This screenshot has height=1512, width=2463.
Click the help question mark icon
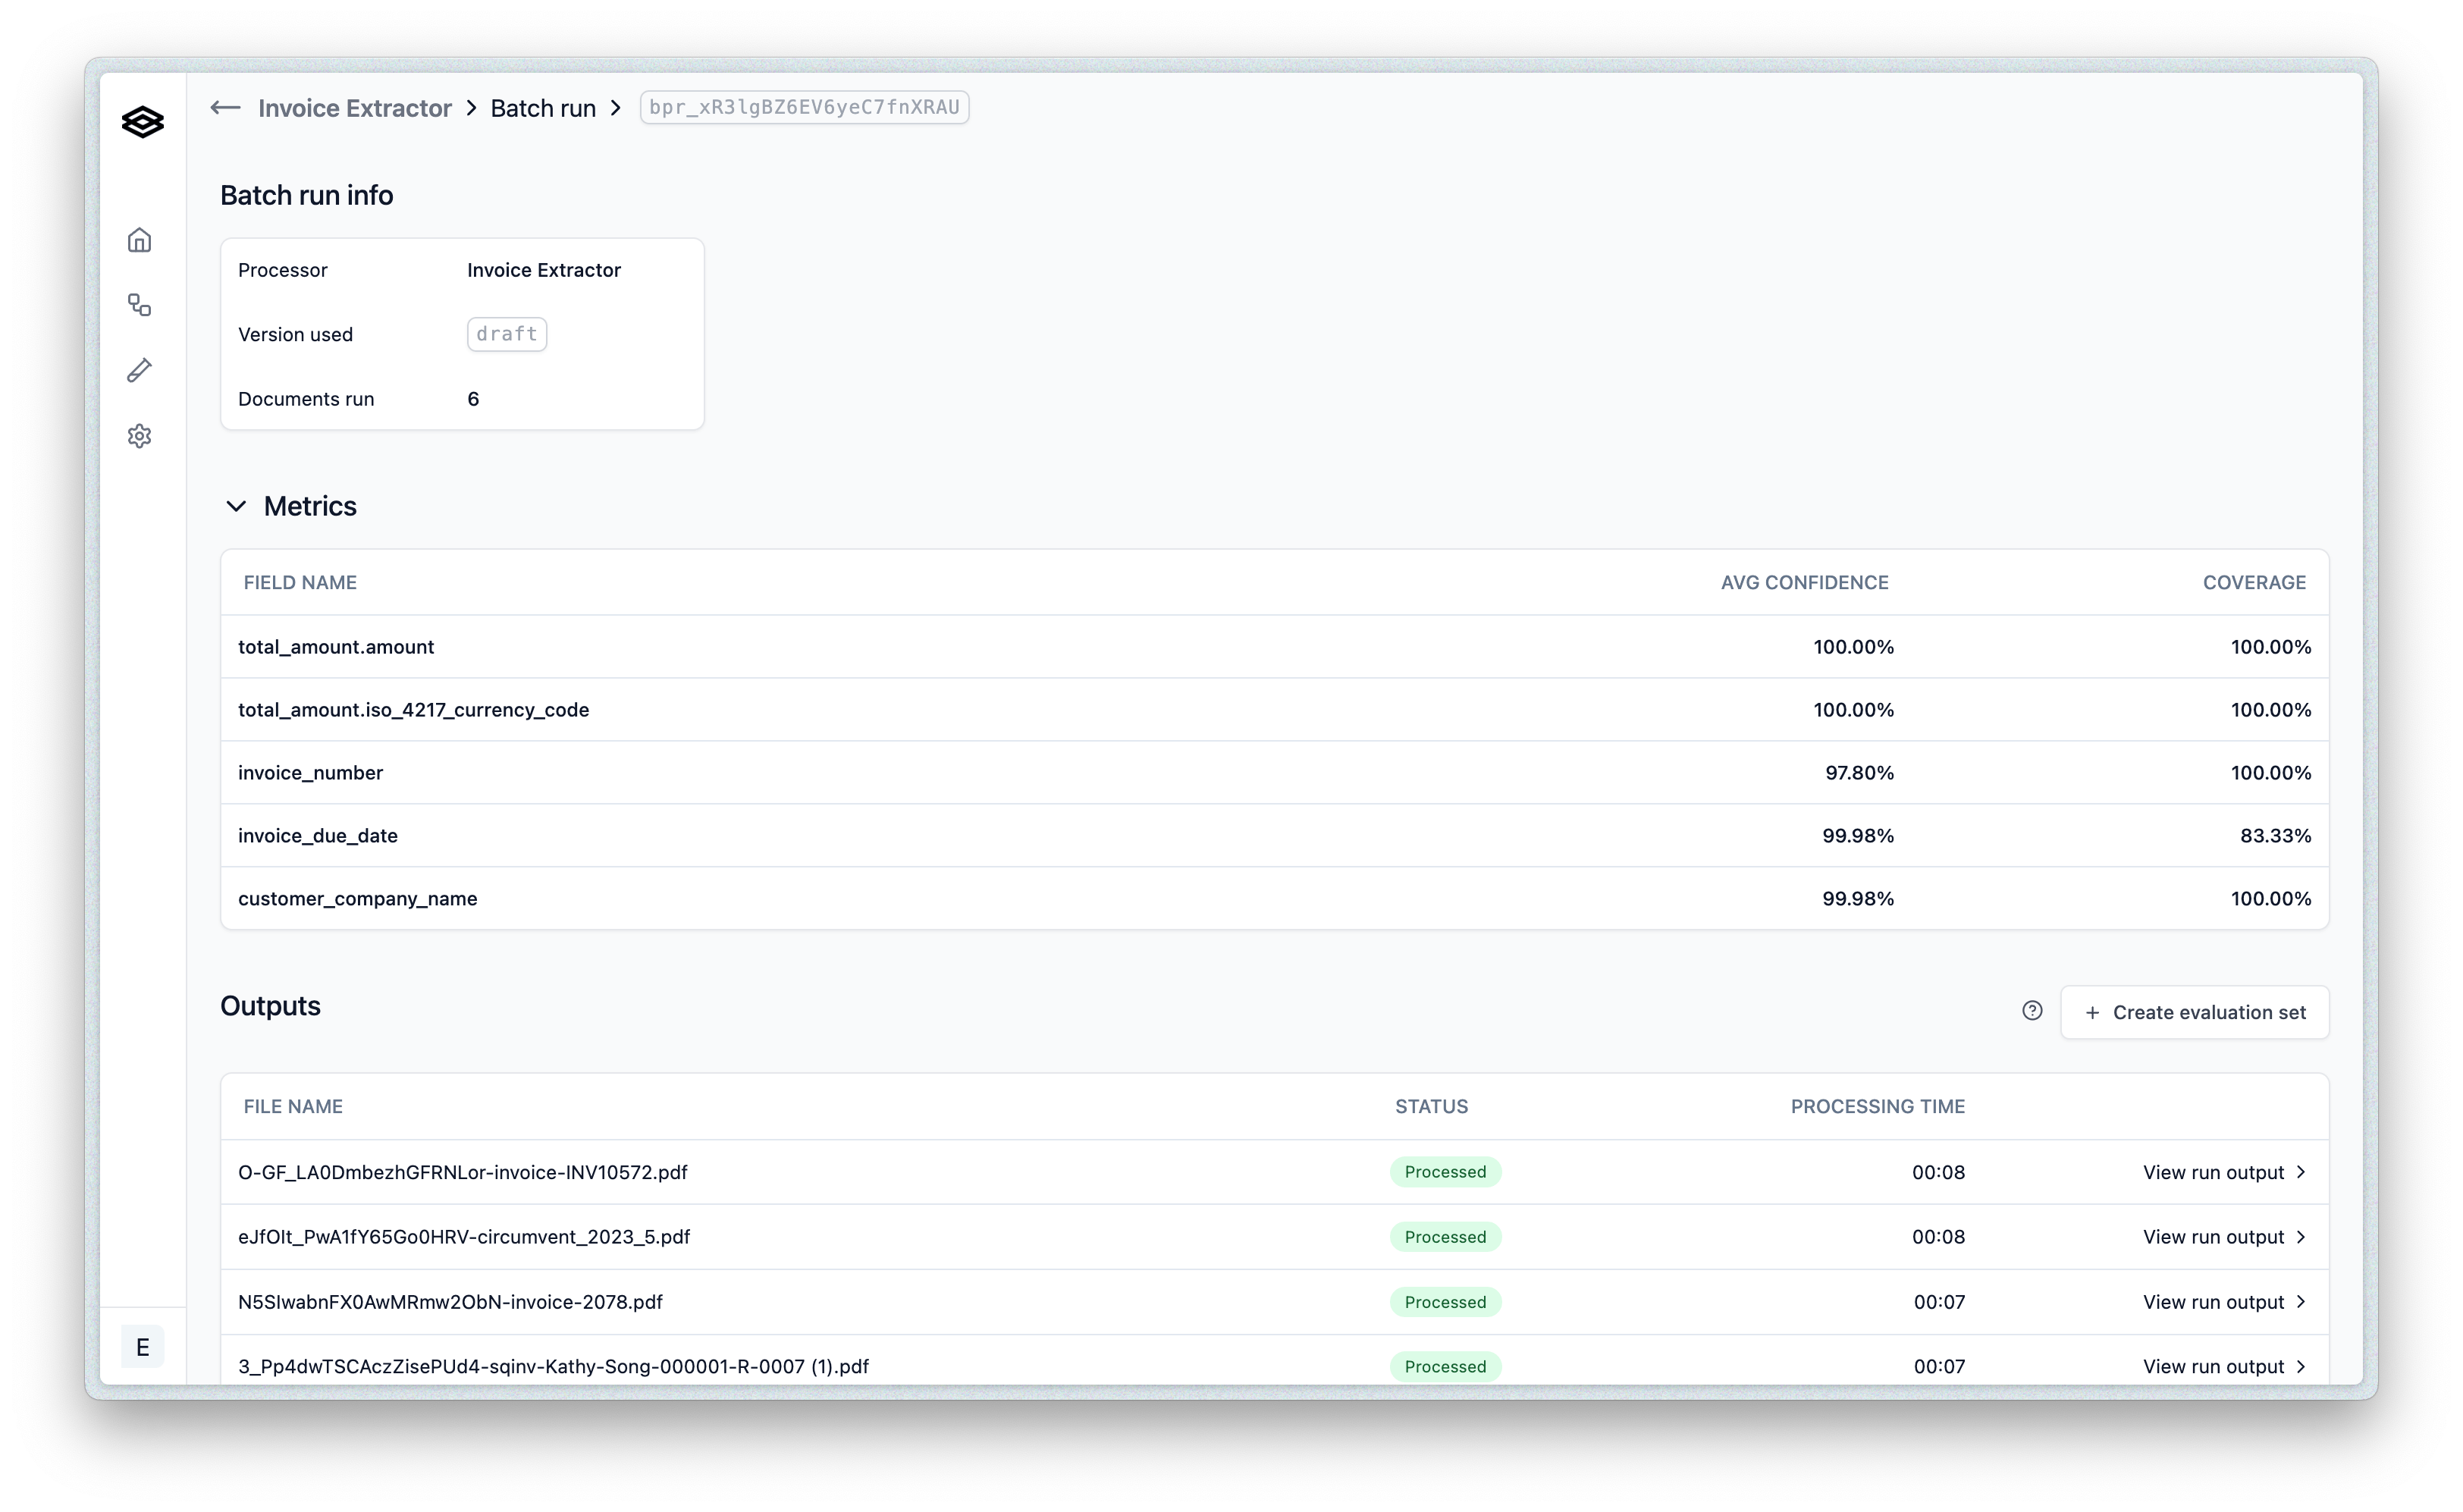(x=2031, y=1011)
